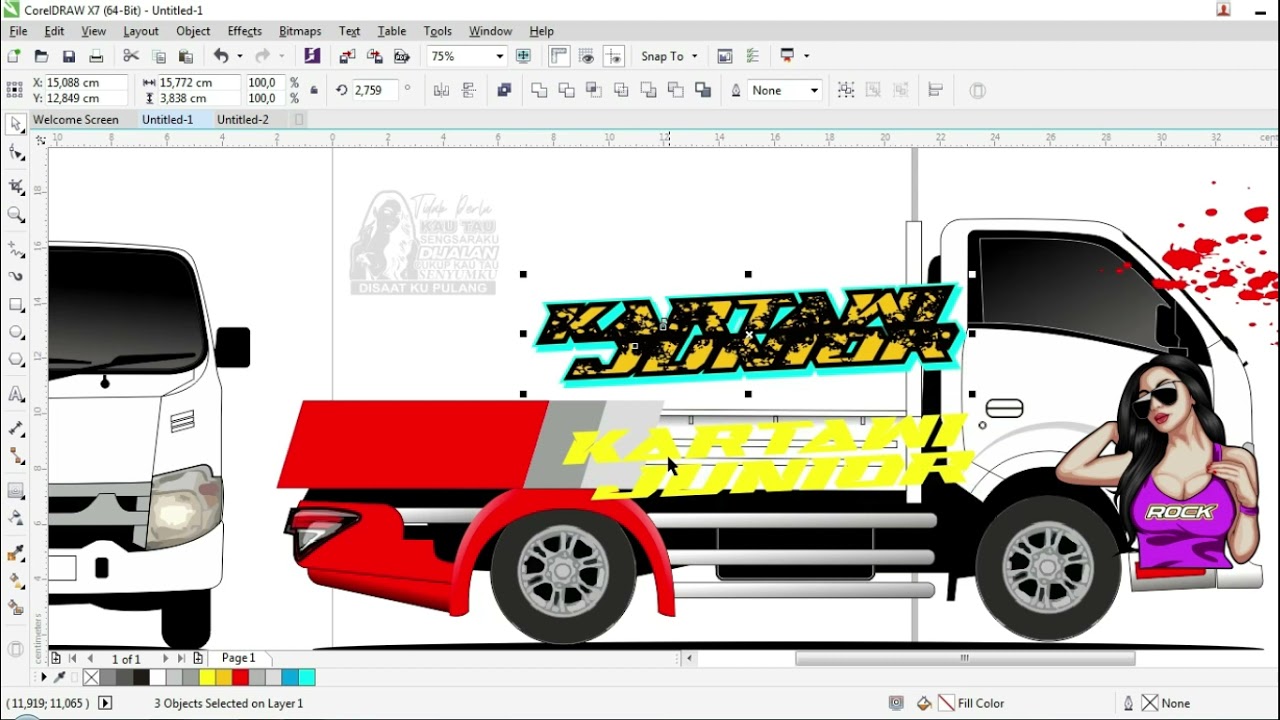Open the outline width None dropdown
1280x720 pixels.
(x=814, y=91)
